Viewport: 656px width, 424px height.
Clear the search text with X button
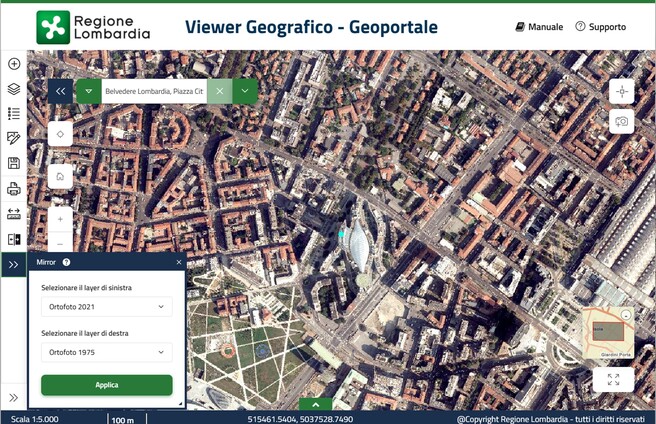(x=220, y=91)
